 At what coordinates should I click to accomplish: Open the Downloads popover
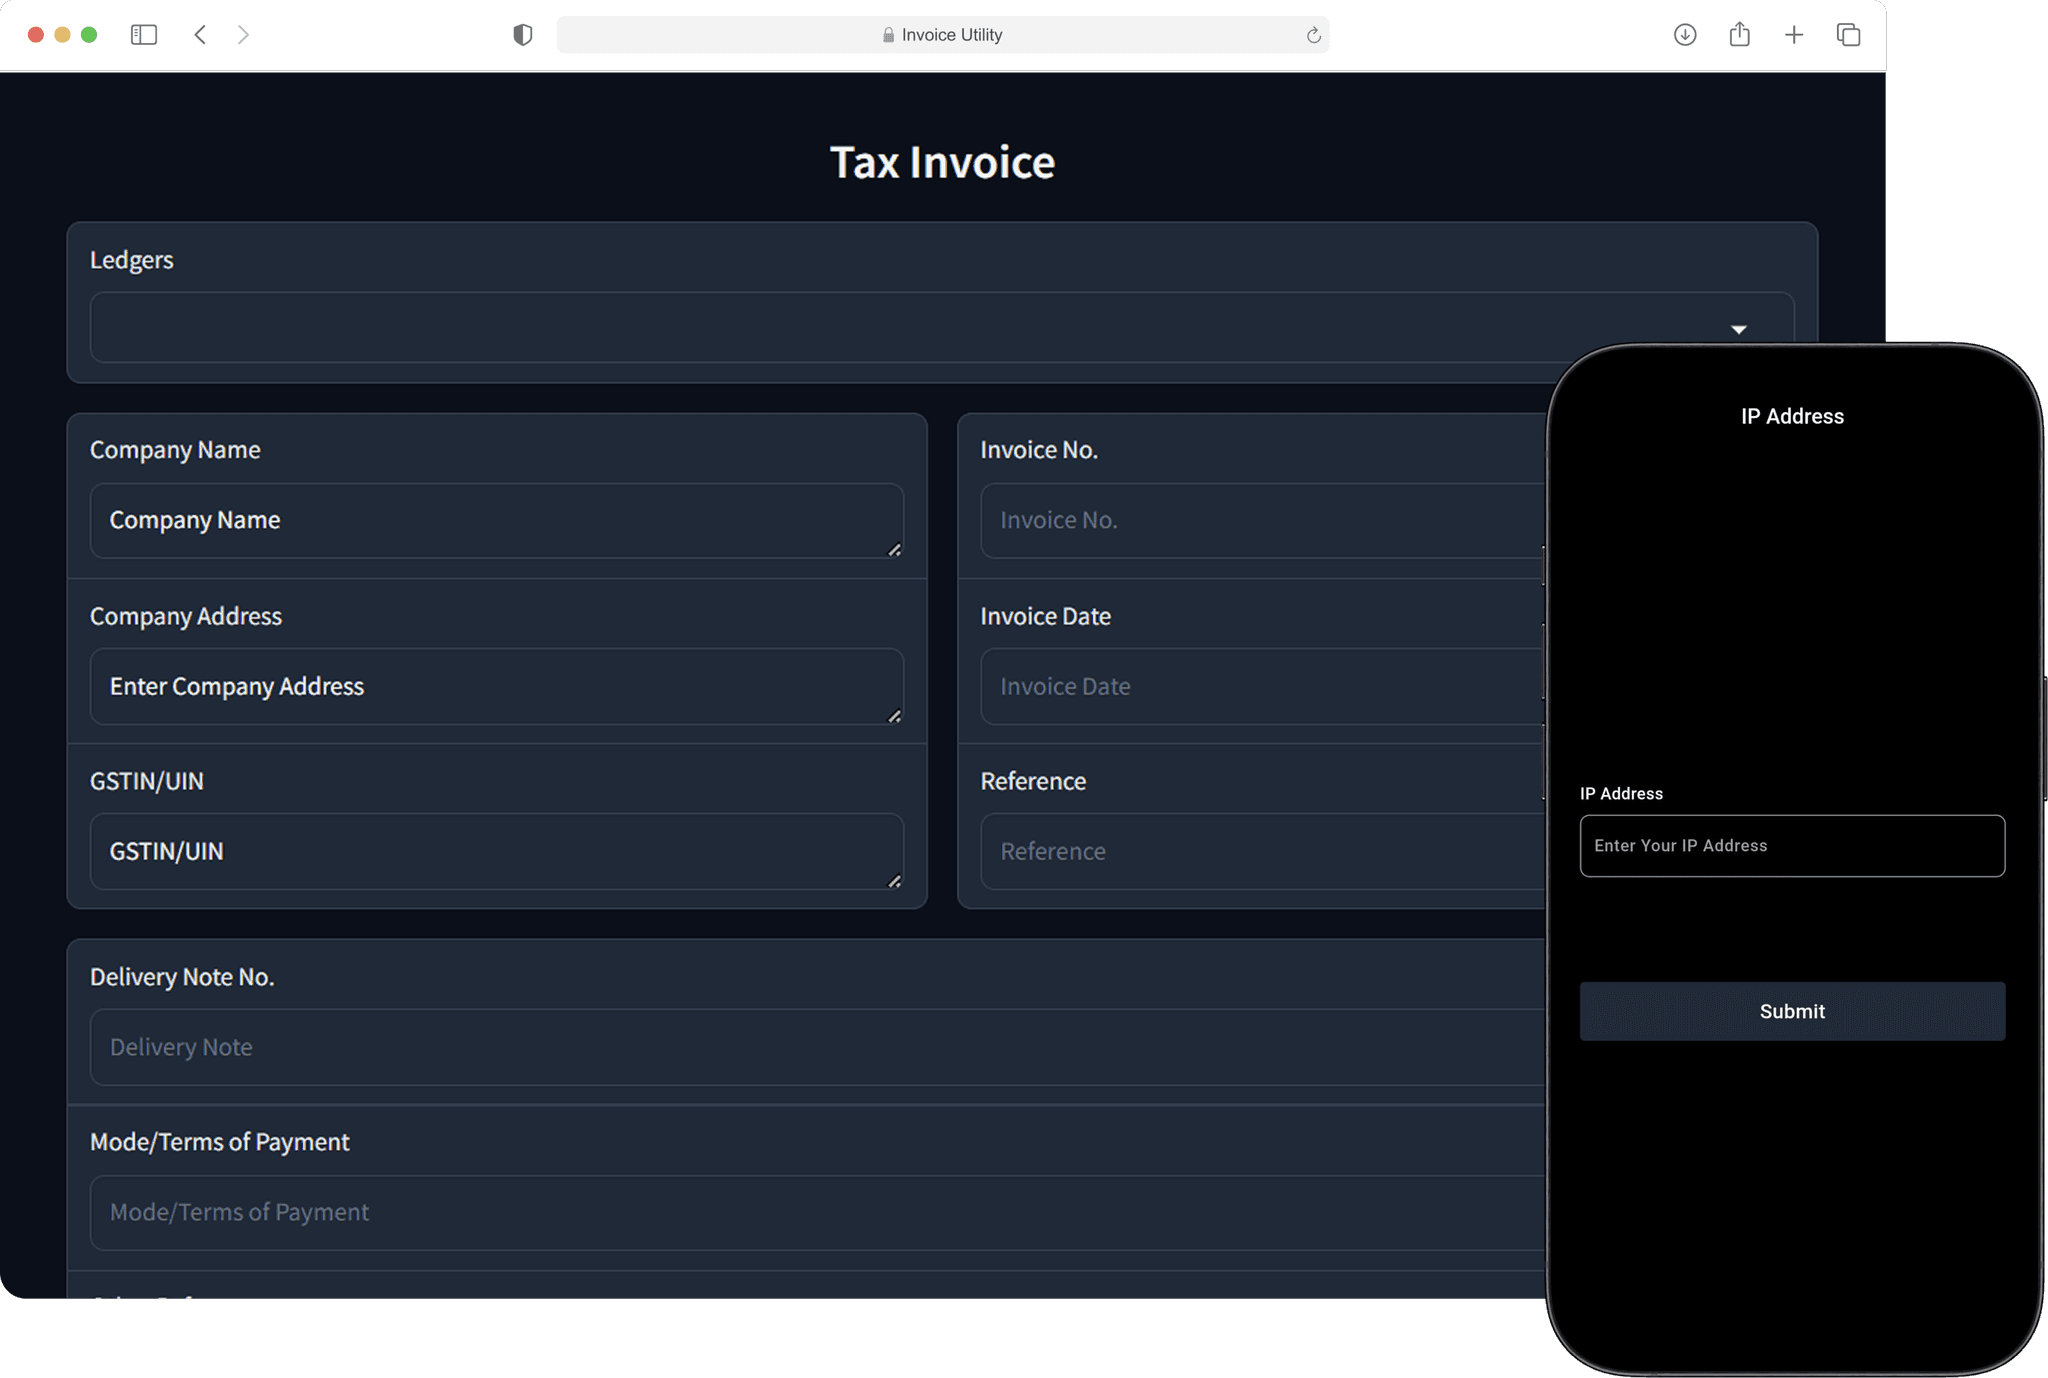[1686, 34]
